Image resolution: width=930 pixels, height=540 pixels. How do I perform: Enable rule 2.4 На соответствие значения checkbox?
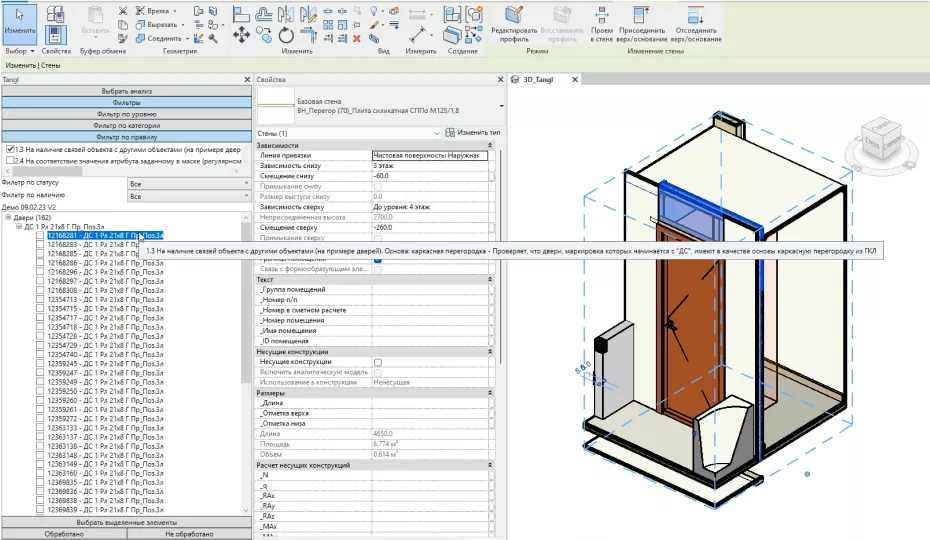point(10,160)
